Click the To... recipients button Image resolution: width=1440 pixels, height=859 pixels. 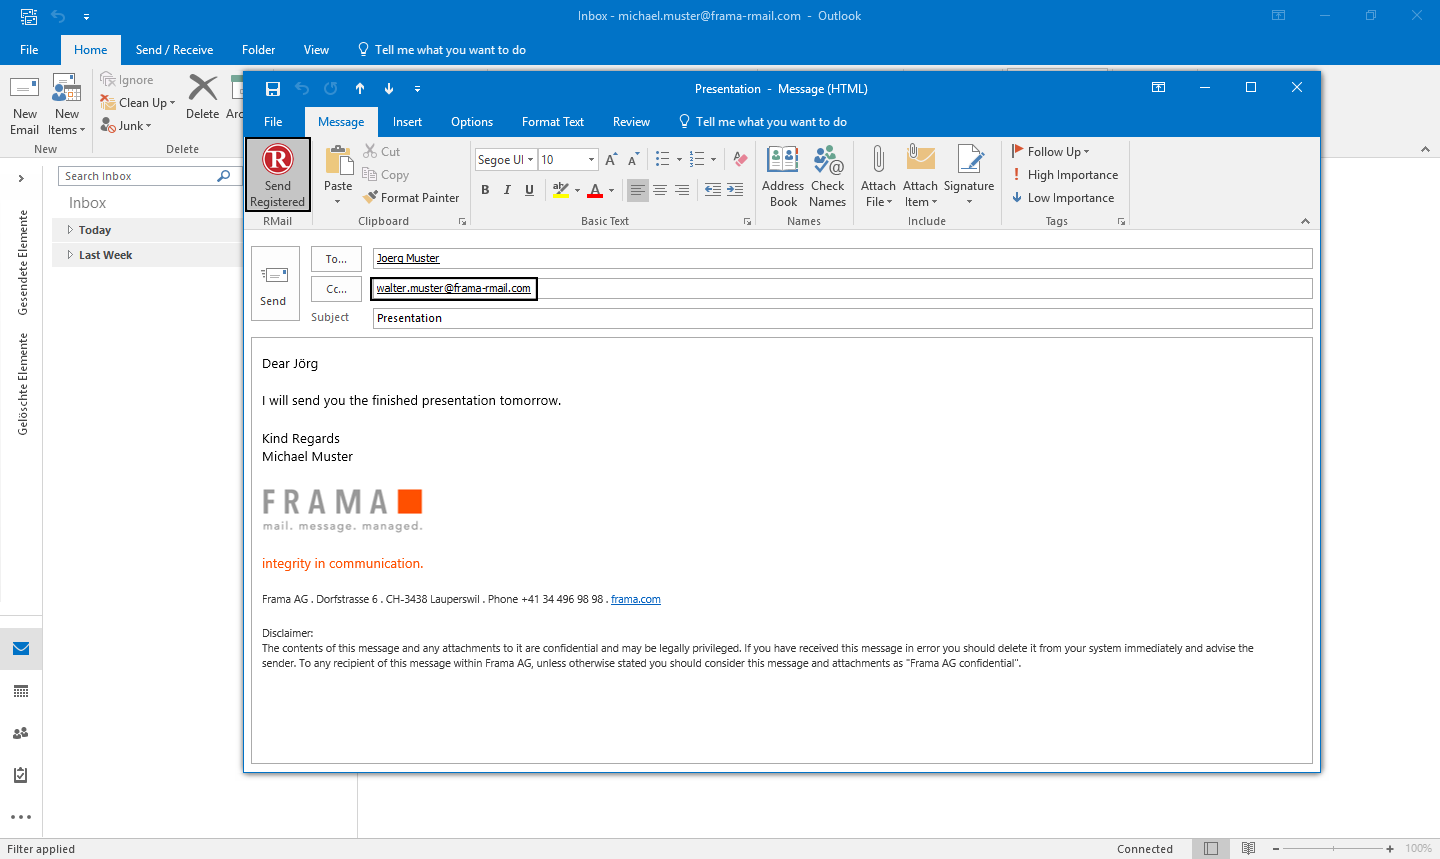(336, 259)
